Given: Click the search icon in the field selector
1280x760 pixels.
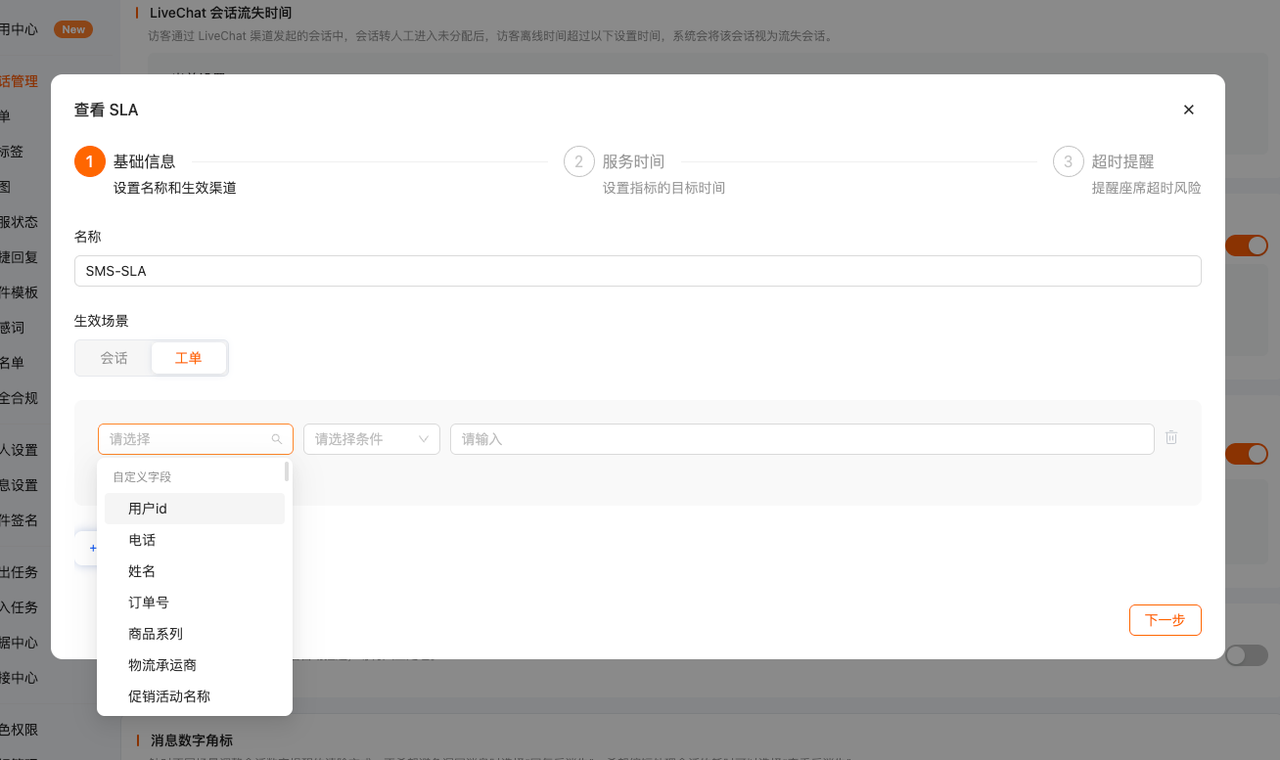Looking at the screenshot, I should pos(277,439).
